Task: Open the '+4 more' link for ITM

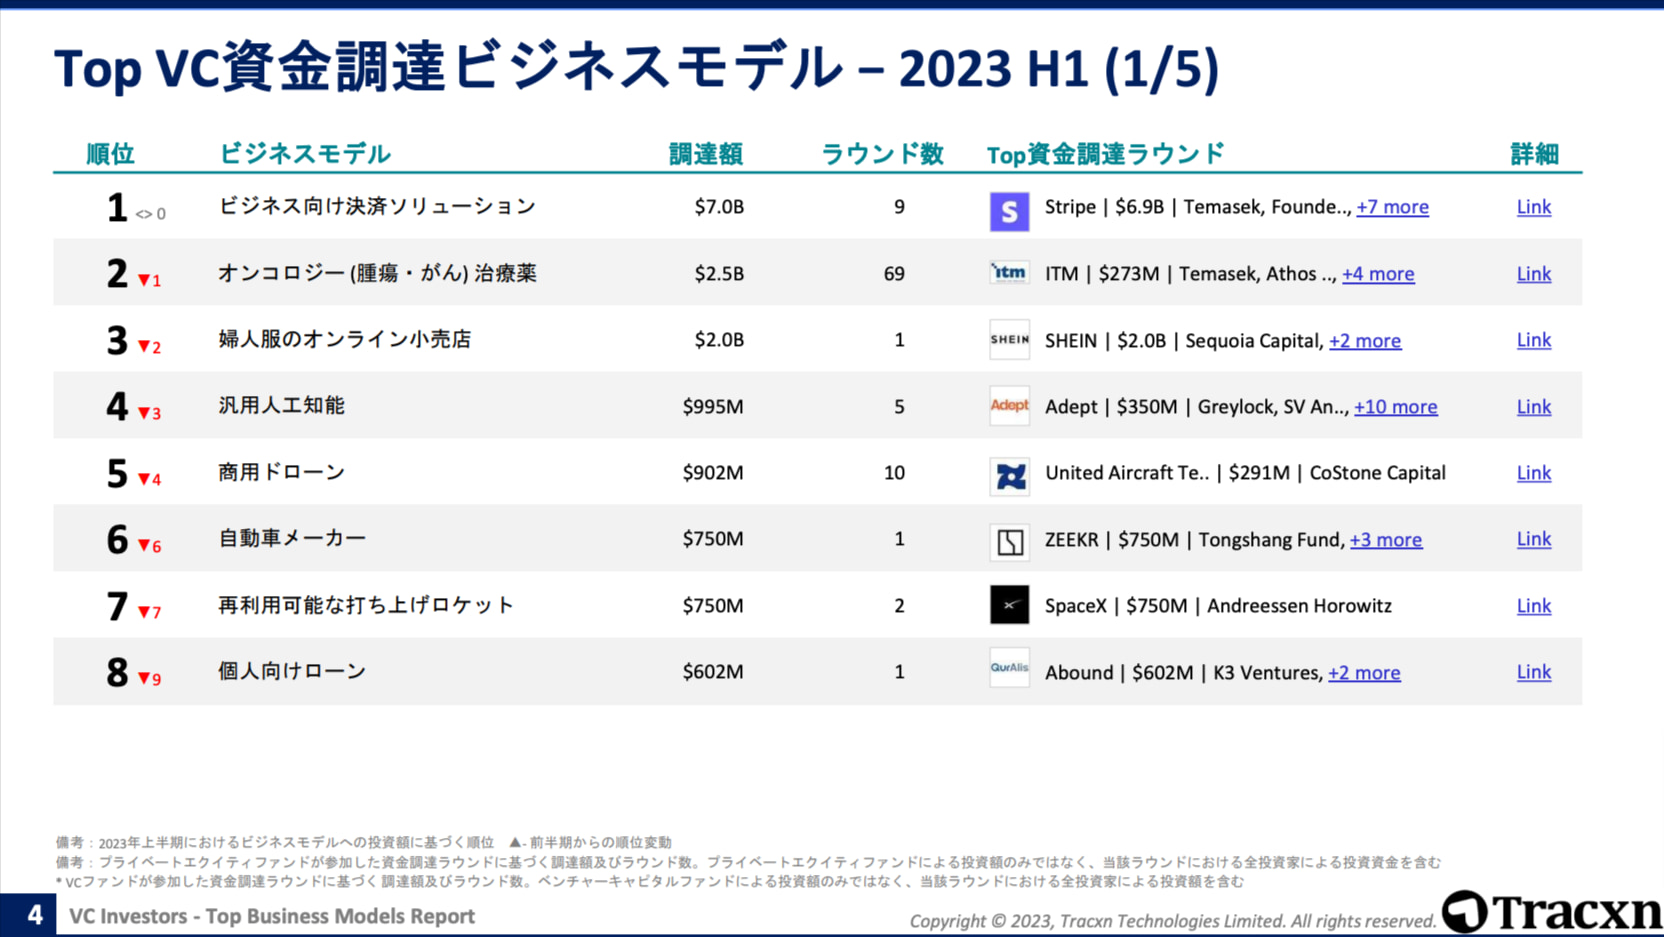Action: (x=1378, y=274)
